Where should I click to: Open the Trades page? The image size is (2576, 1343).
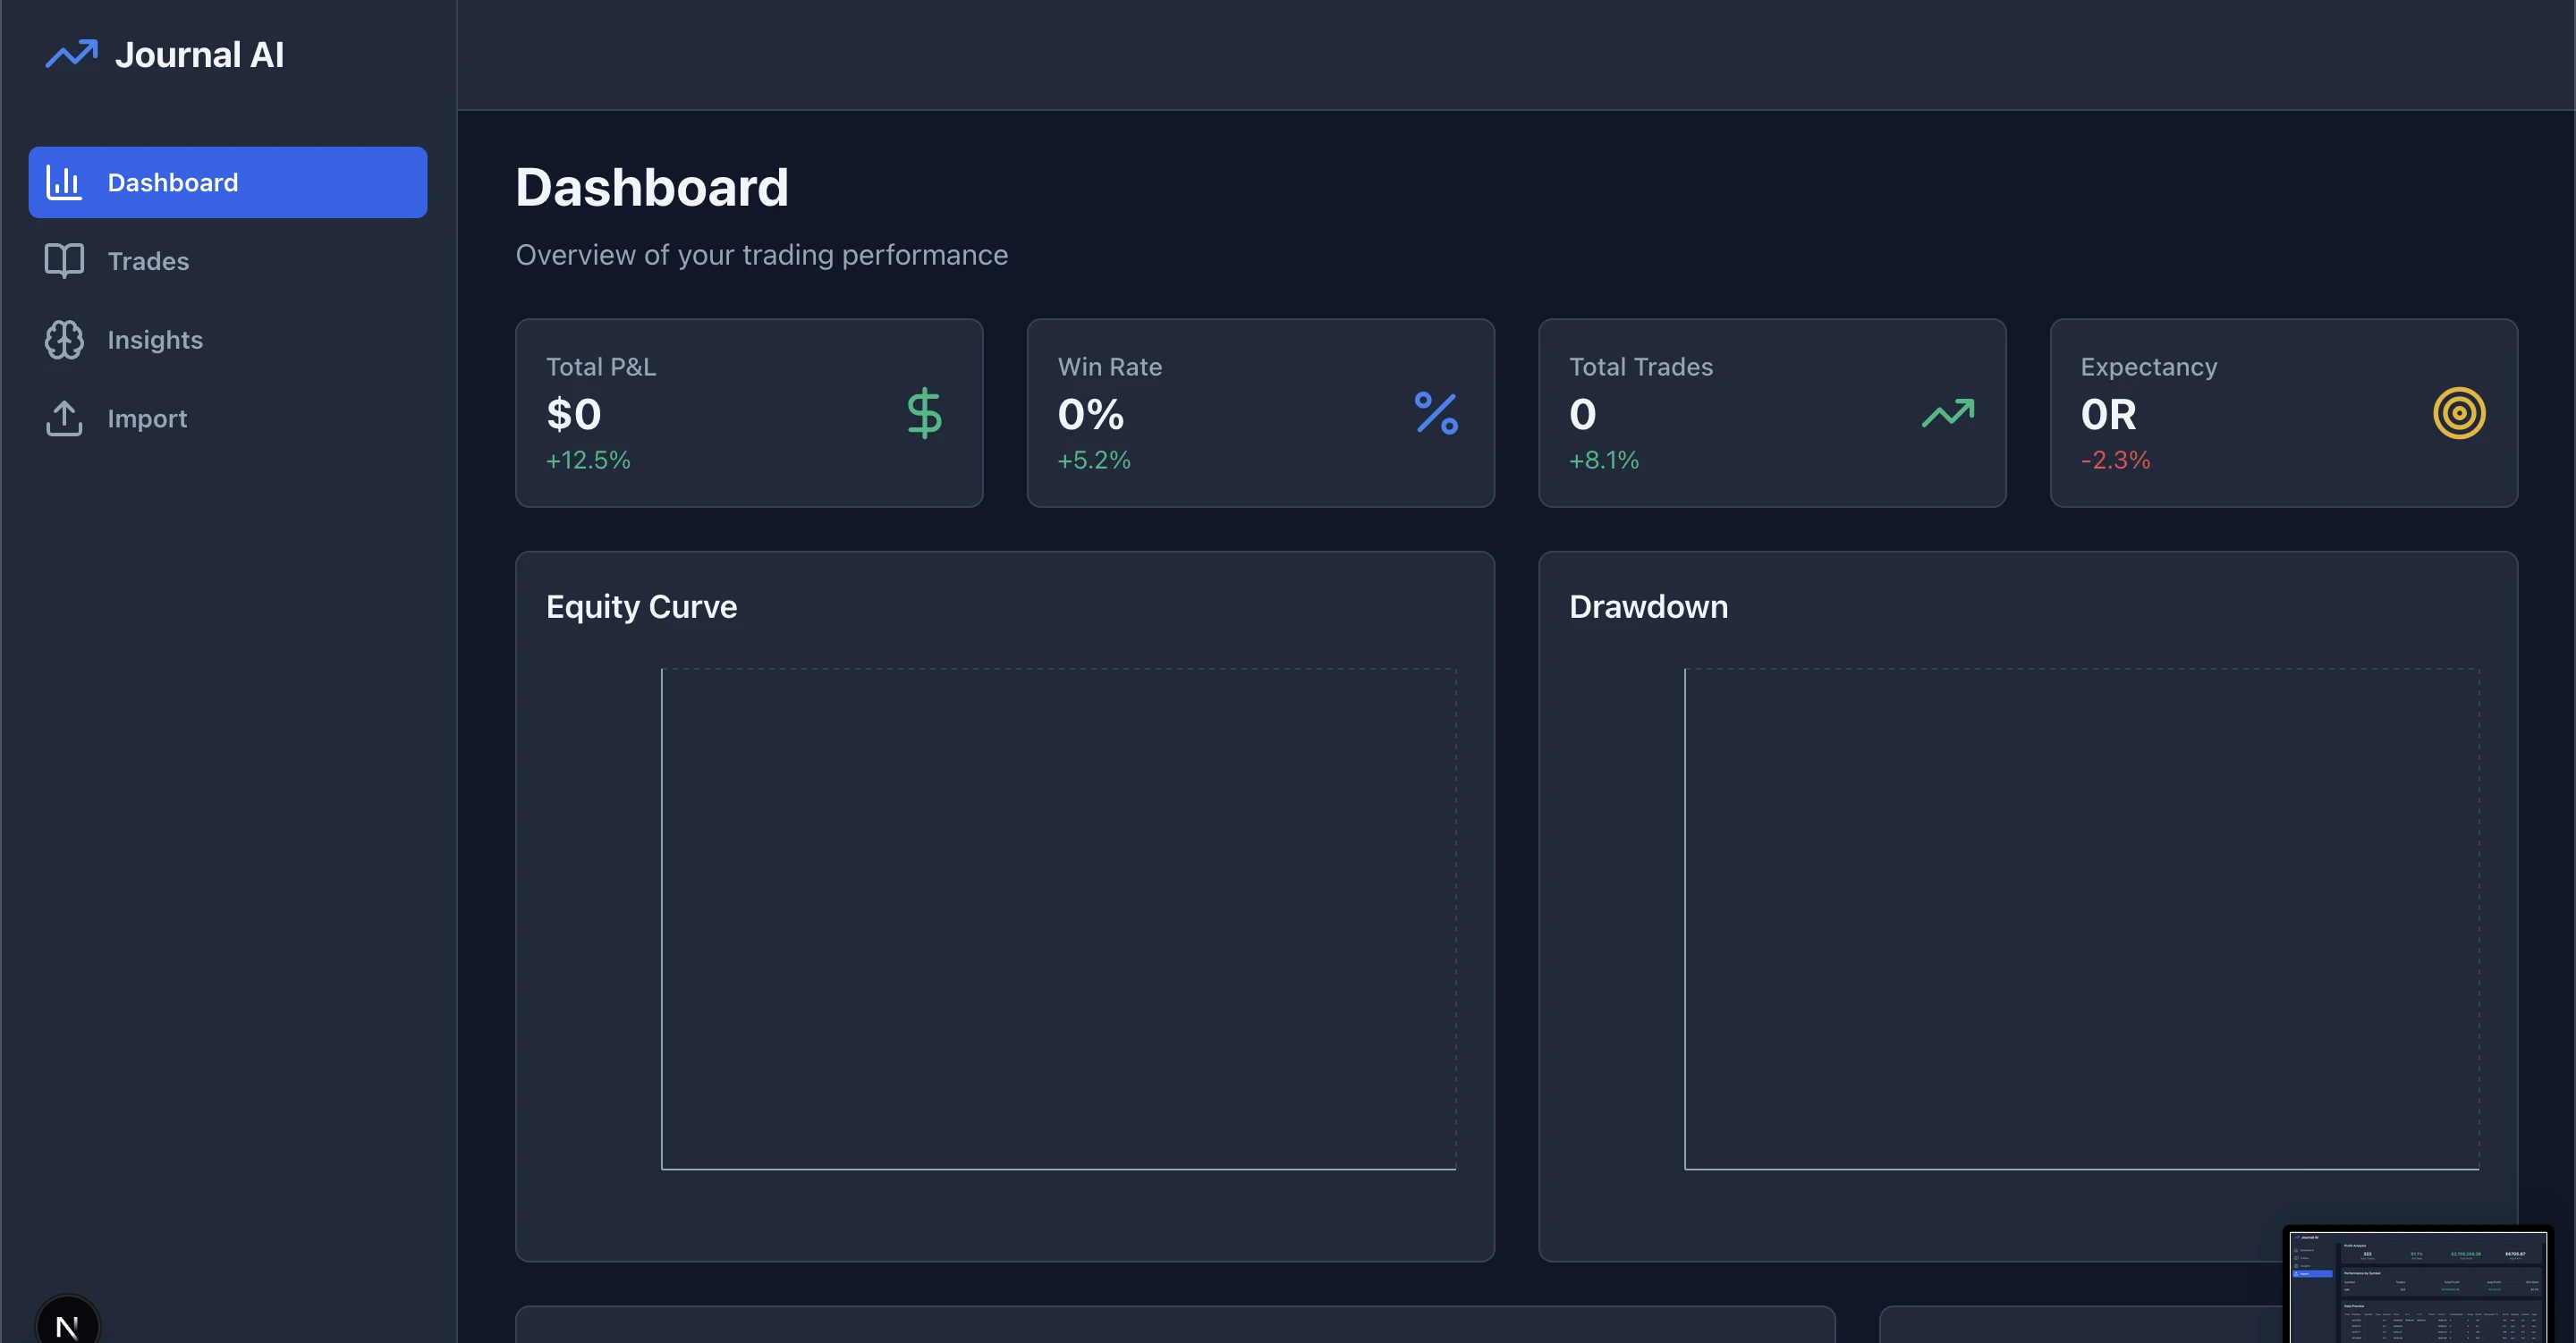pos(148,261)
